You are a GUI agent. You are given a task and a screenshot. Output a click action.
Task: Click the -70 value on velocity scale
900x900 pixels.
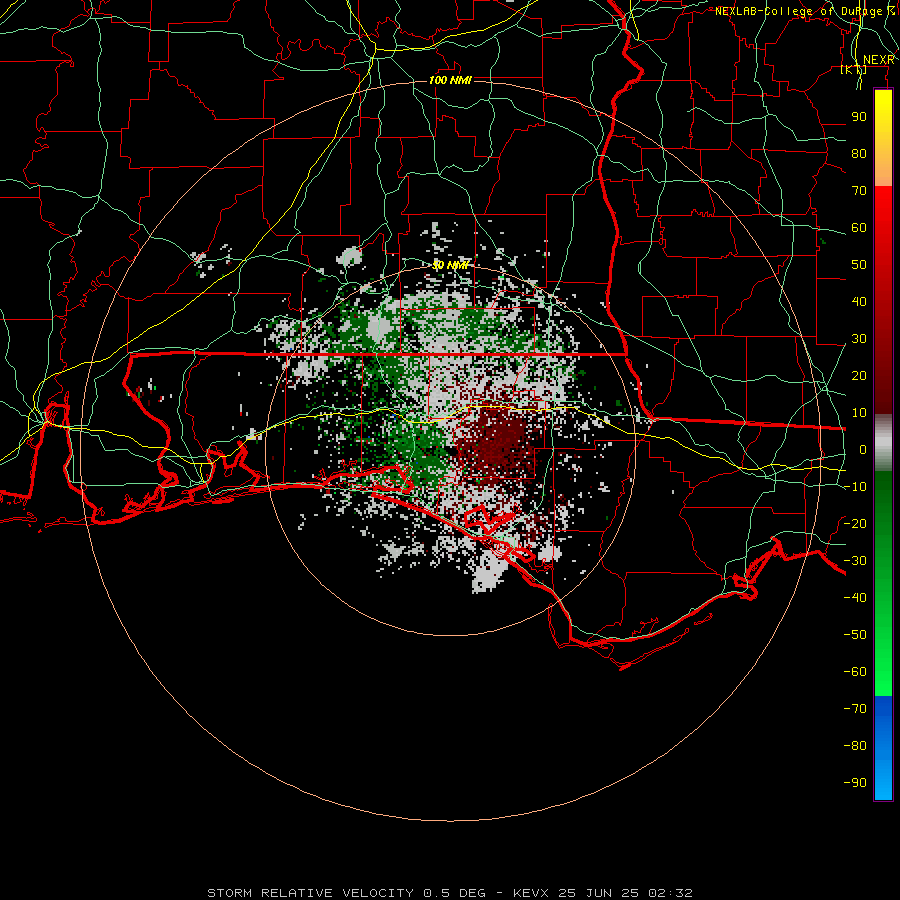pyautogui.click(x=855, y=709)
